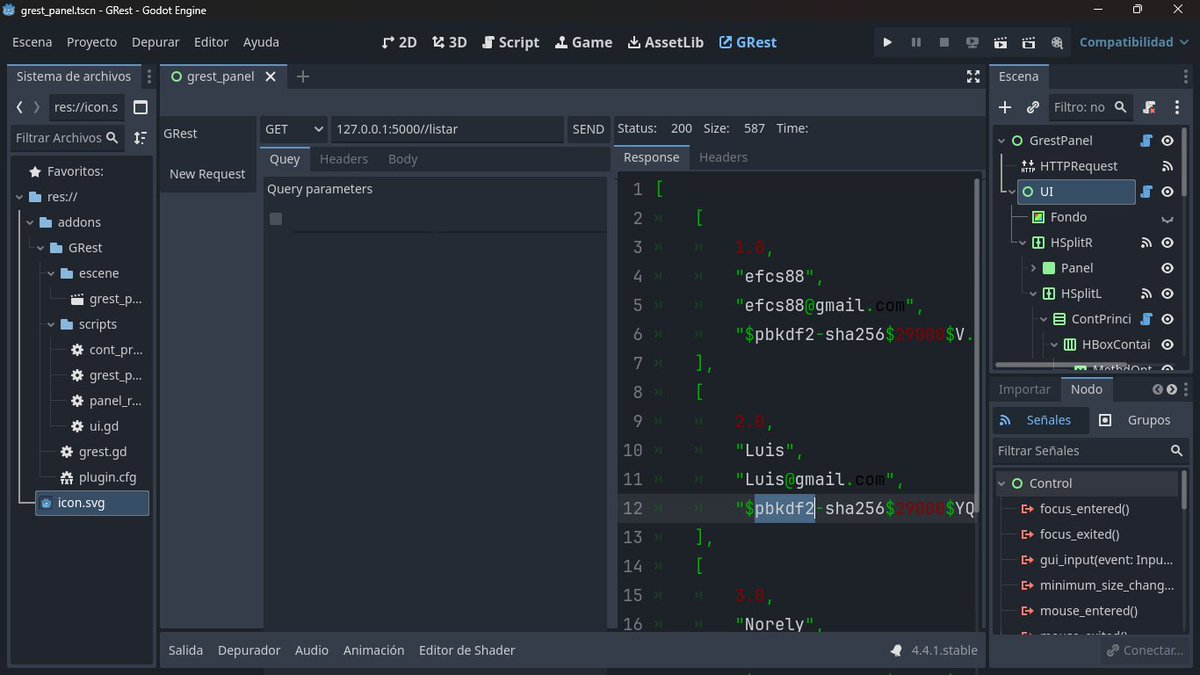Open file system dock options menu

click(x=148, y=76)
